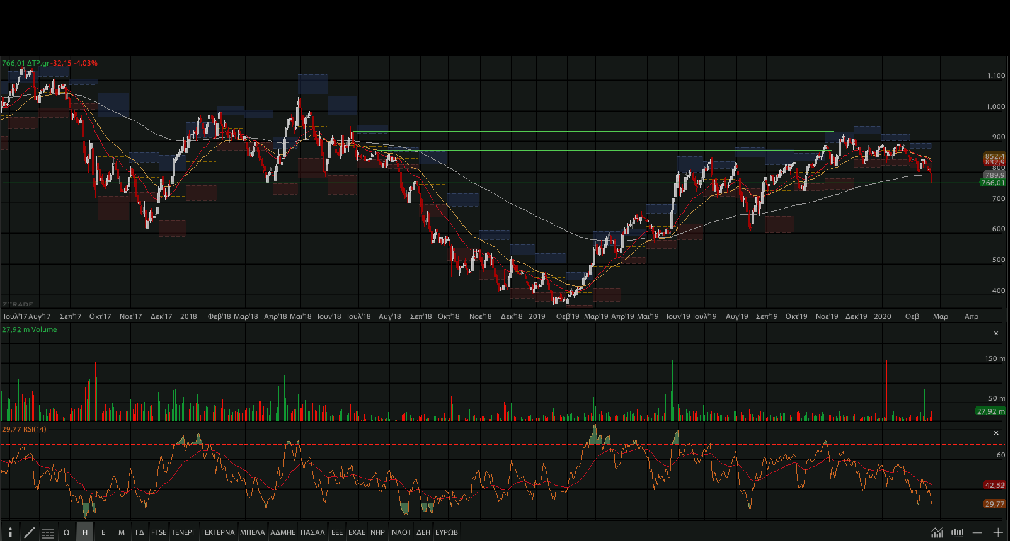Select the M timeframe button
1010x541 pixels.
pyautogui.click(x=121, y=532)
